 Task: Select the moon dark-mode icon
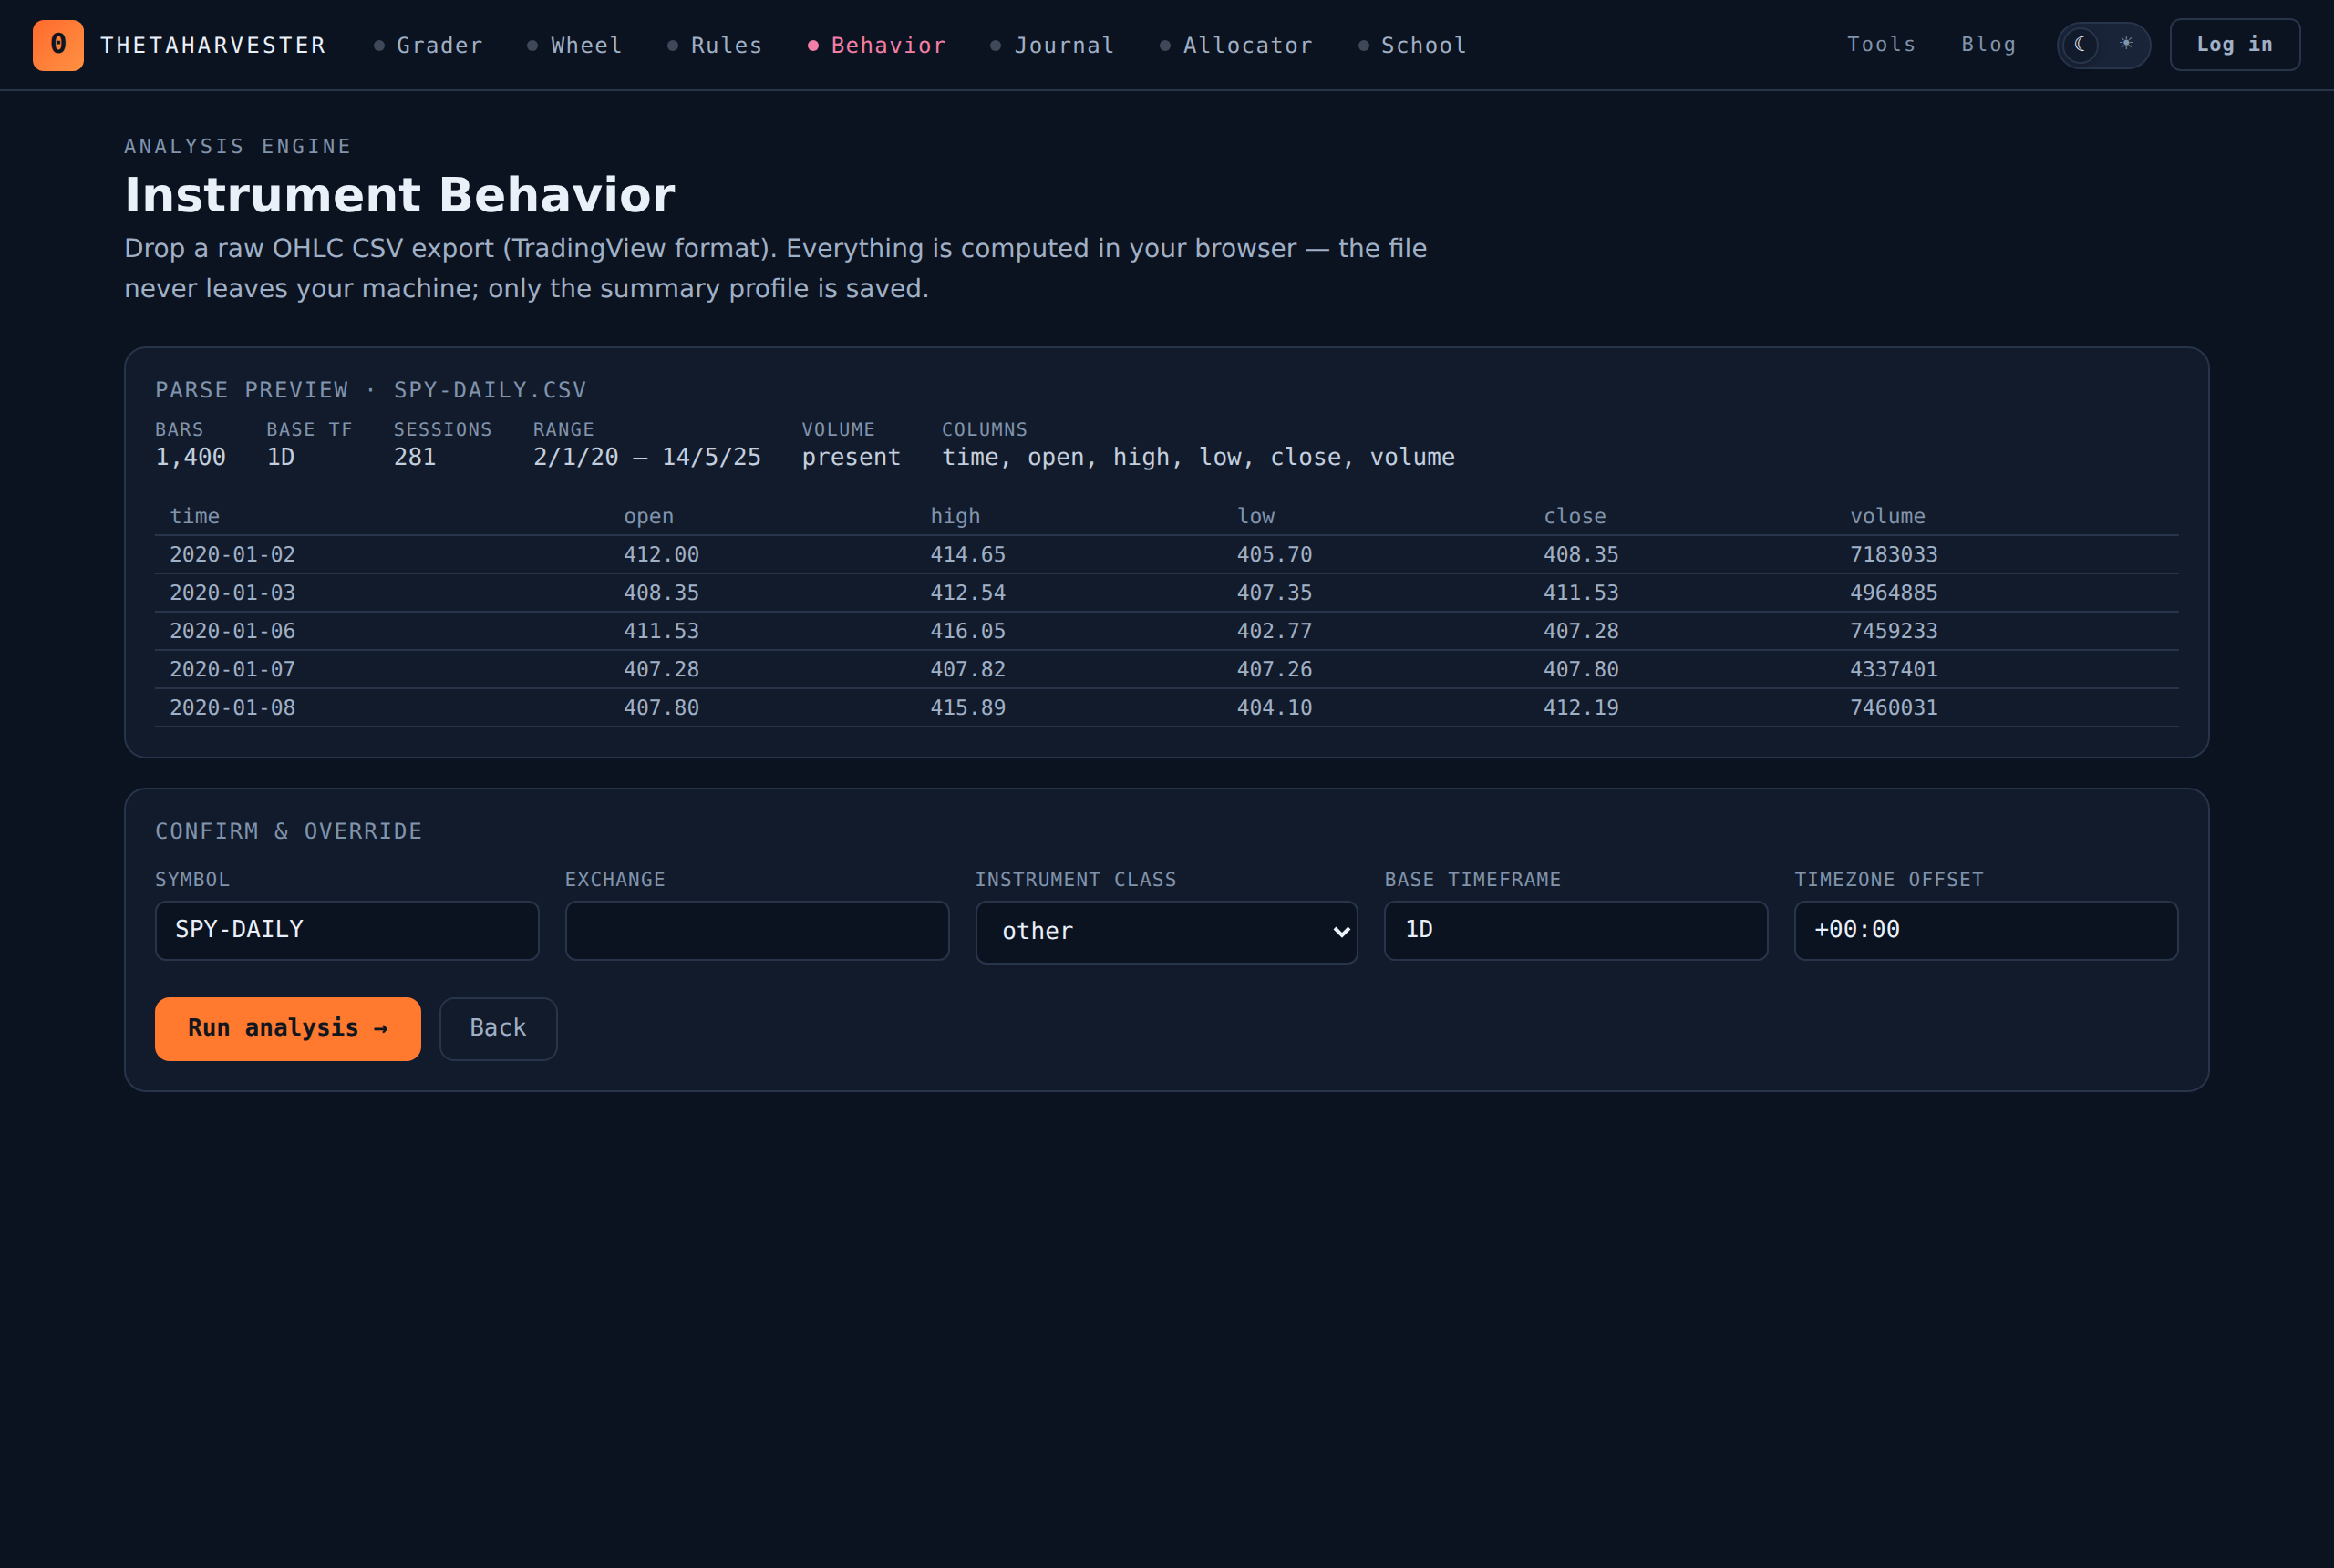click(x=2080, y=45)
